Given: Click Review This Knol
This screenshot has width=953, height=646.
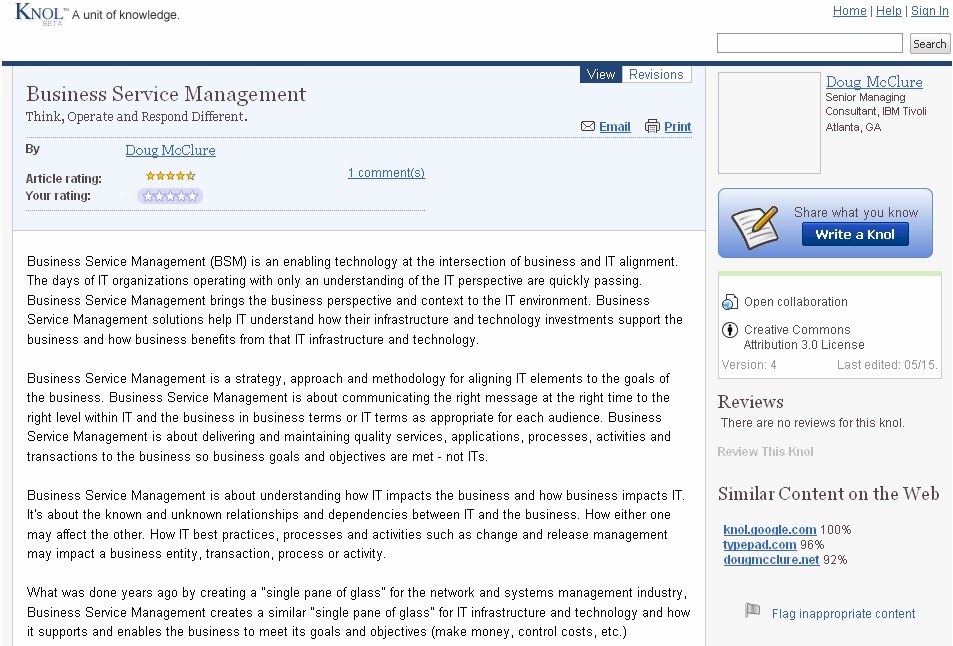Looking at the screenshot, I should pos(765,452).
